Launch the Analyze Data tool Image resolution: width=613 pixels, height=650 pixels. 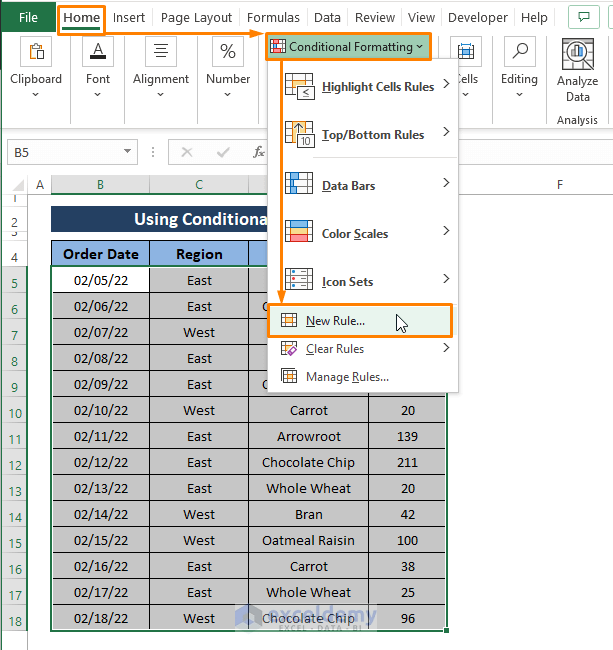point(577,70)
